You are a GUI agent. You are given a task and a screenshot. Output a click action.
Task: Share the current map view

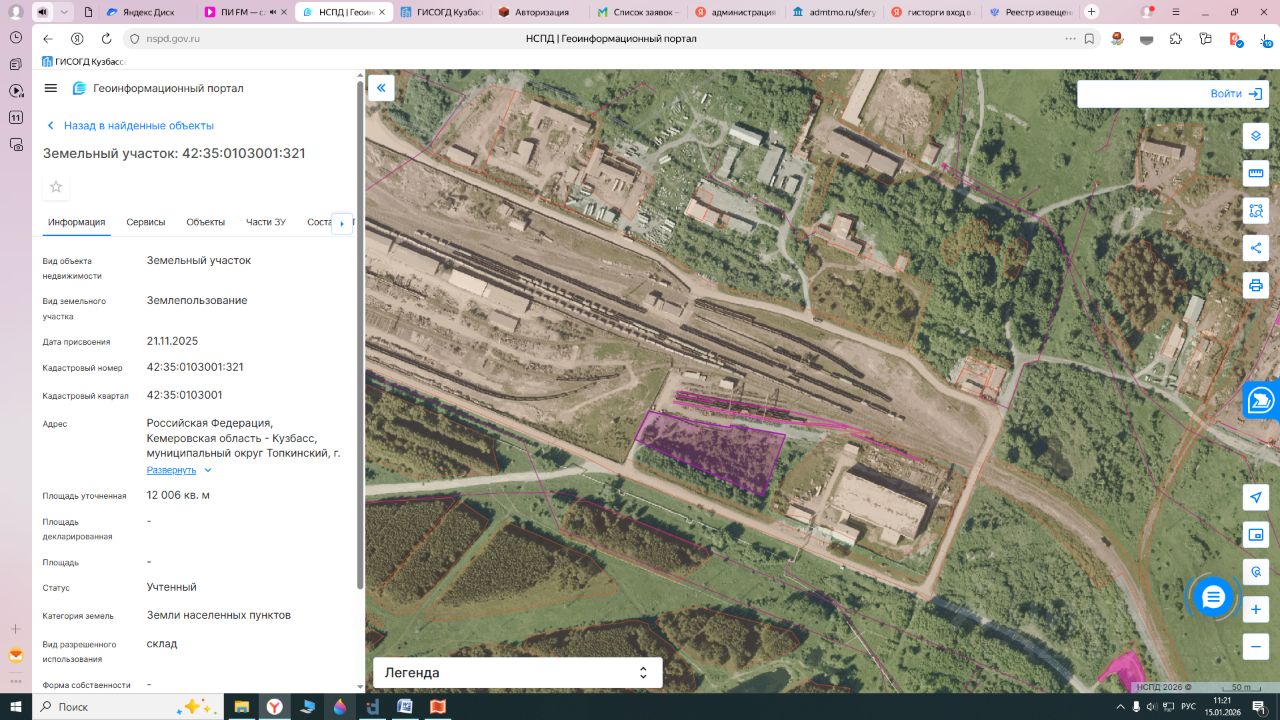point(1256,248)
